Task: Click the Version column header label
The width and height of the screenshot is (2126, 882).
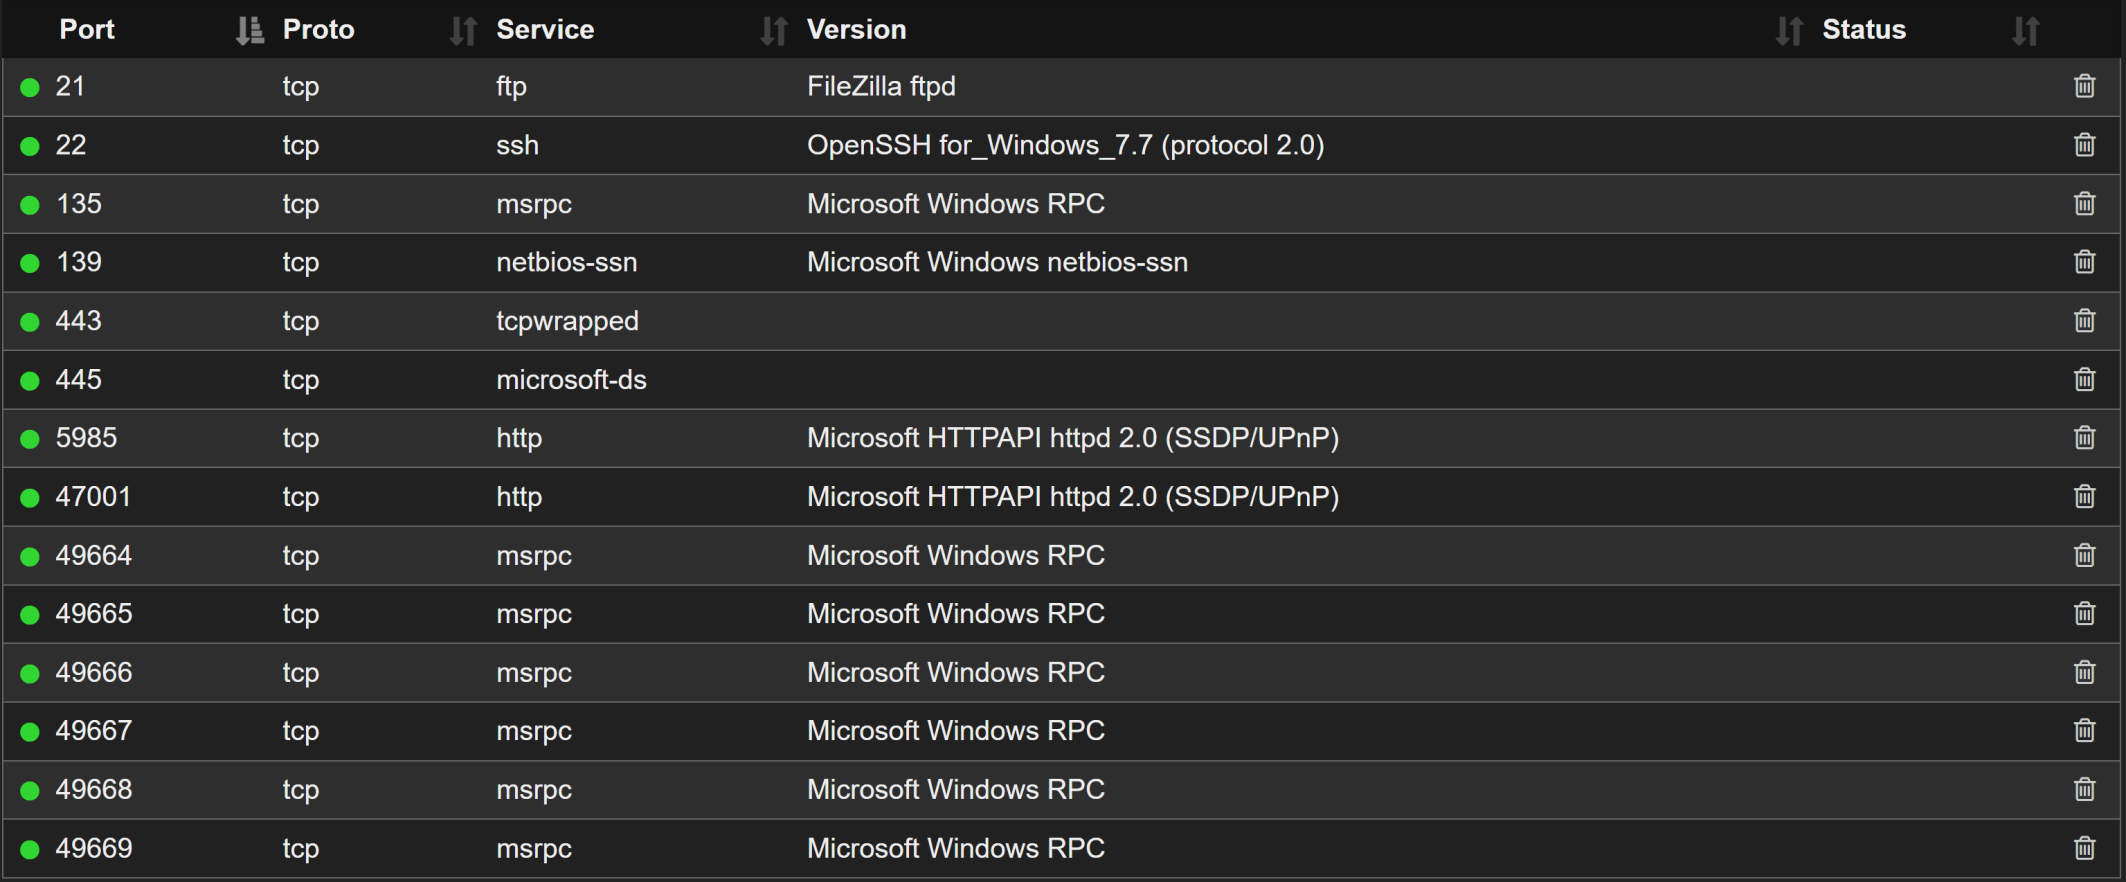Action: click(x=856, y=30)
